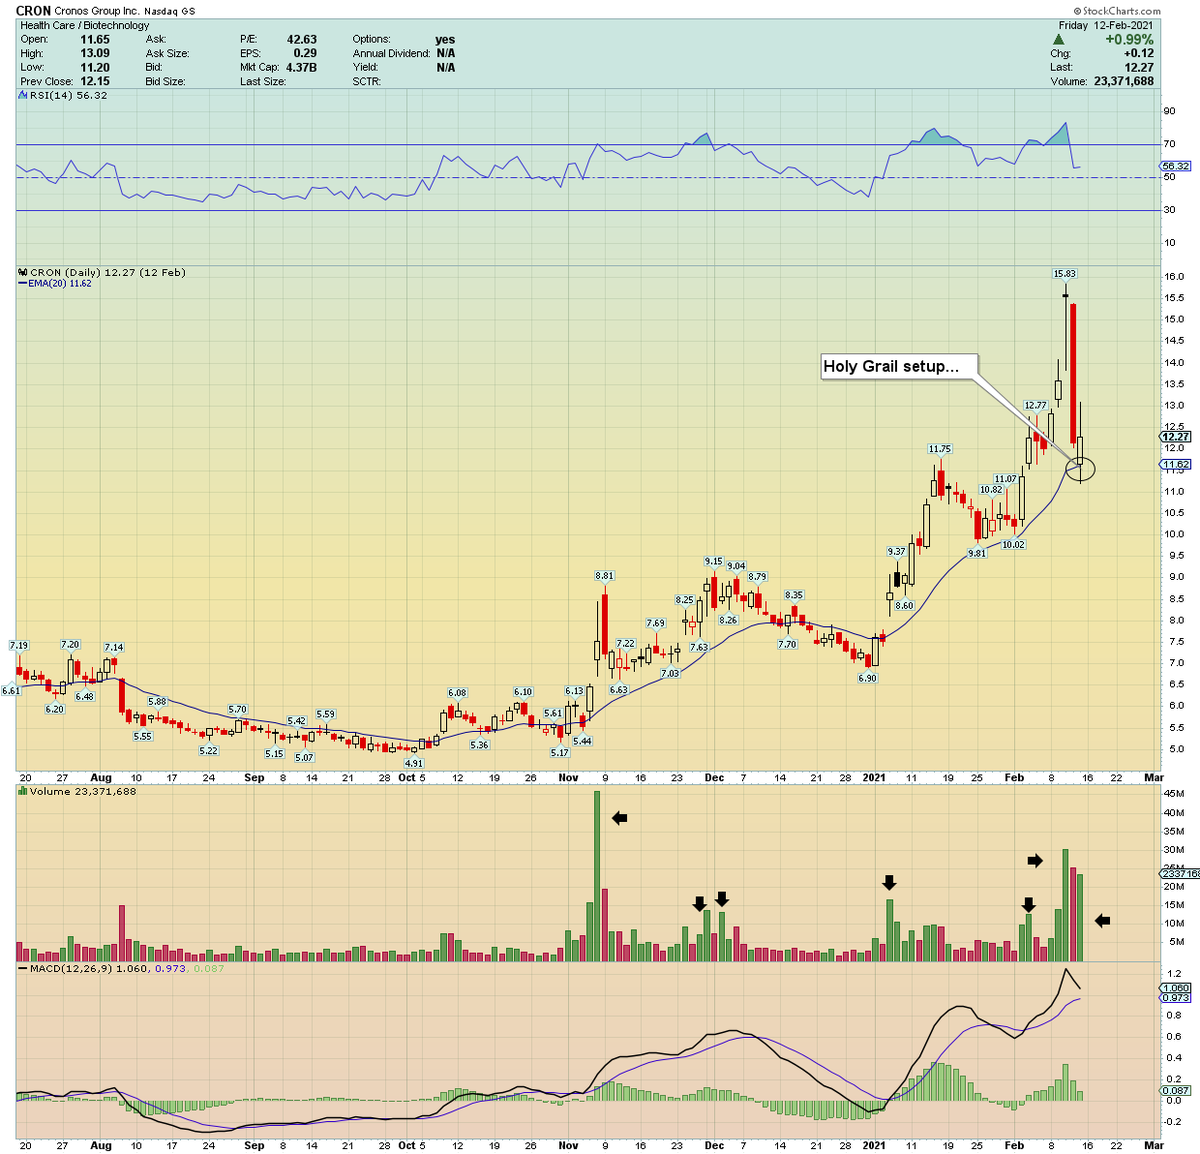Click the 6.90 December low label
This screenshot has width=1200, height=1154.
pos(867,678)
